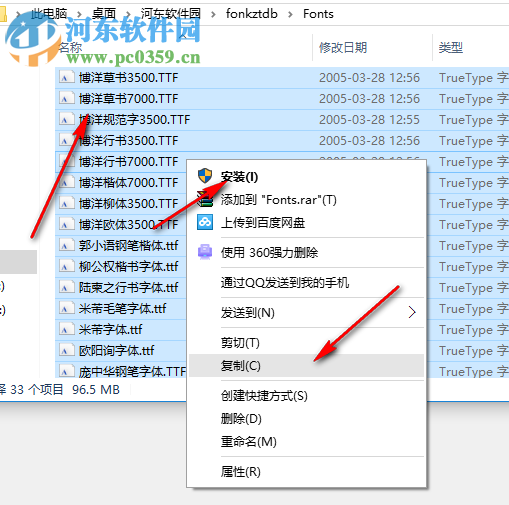Click the font file icon of 米芾毛笔字体.ttf
This screenshot has height=505, width=509.
pyautogui.click(x=67, y=308)
